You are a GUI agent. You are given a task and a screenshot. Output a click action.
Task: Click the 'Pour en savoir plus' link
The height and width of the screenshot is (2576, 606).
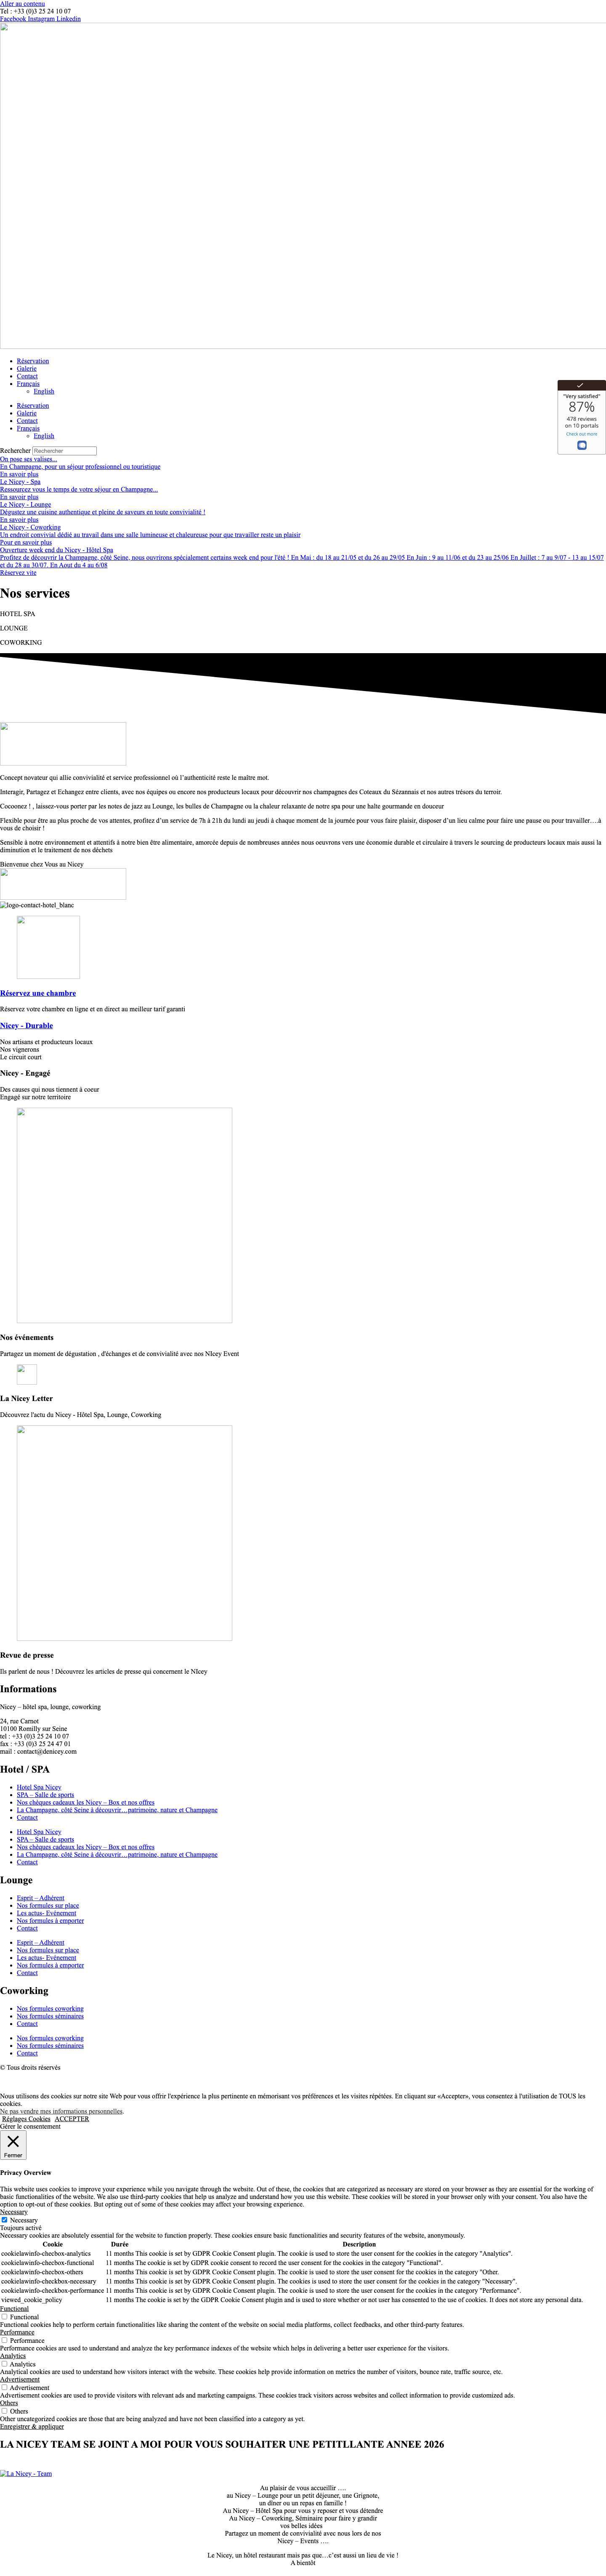click(26, 542)
